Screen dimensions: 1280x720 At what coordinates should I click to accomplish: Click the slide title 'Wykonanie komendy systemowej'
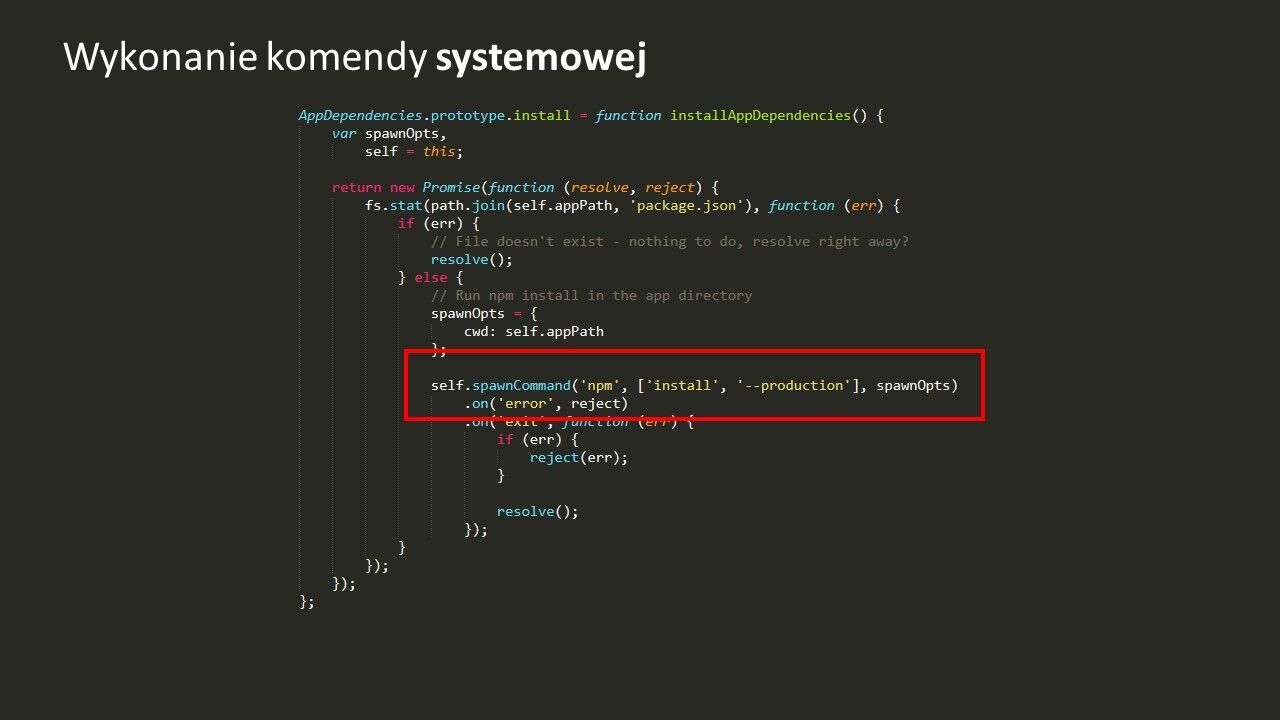tap(355, 58)
